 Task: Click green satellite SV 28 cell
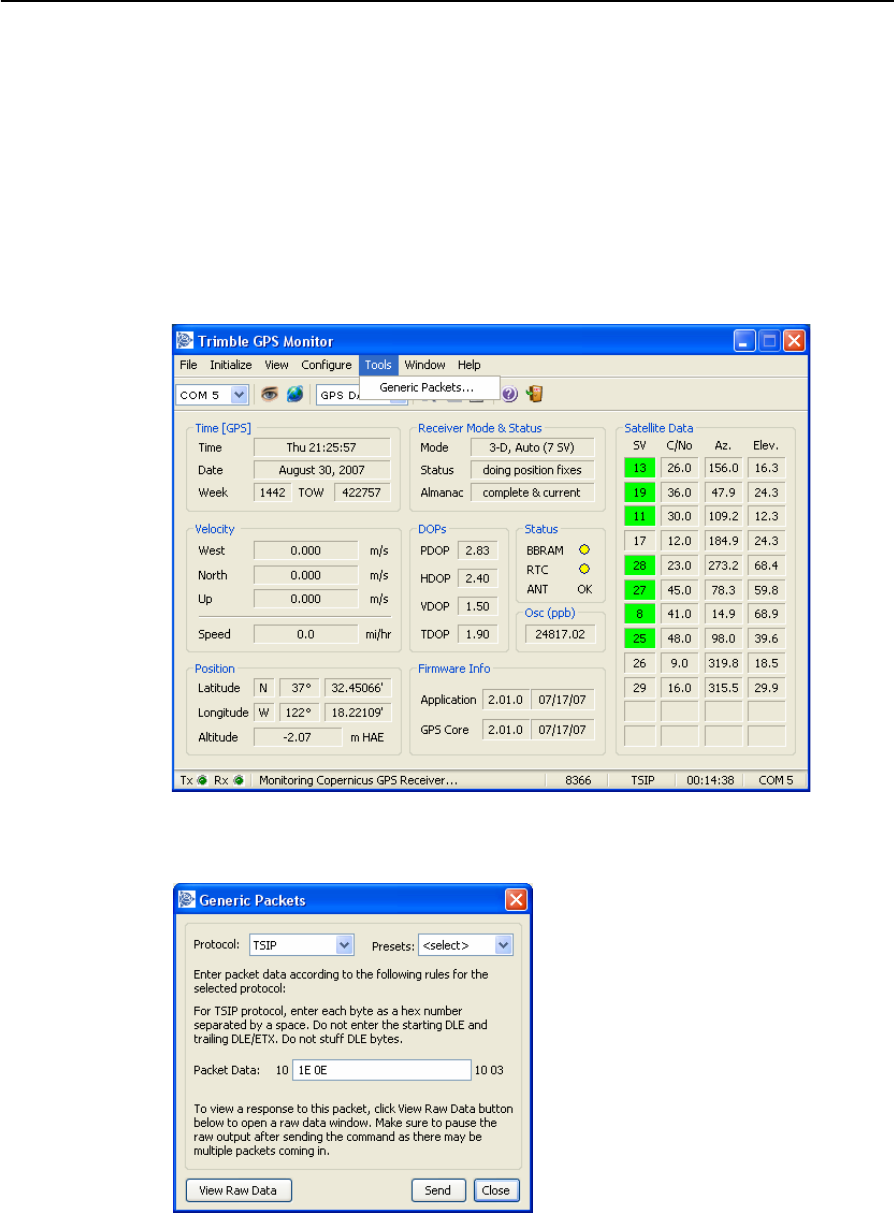click(639, 565)
